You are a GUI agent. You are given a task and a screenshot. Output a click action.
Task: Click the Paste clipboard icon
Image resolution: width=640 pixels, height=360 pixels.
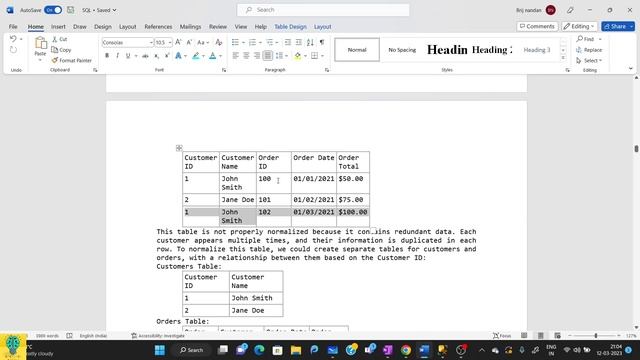40,42
